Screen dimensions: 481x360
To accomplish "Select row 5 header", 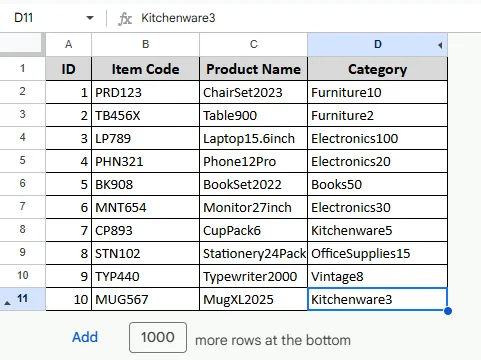I will click(x=22, y=160).
